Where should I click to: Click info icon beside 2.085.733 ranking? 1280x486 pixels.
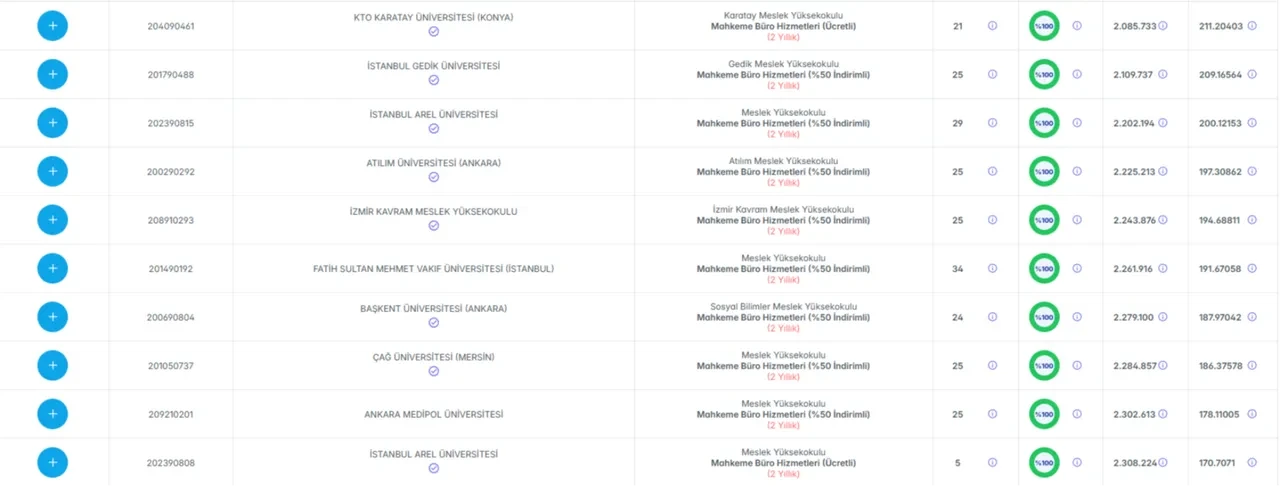[1162, 26]
